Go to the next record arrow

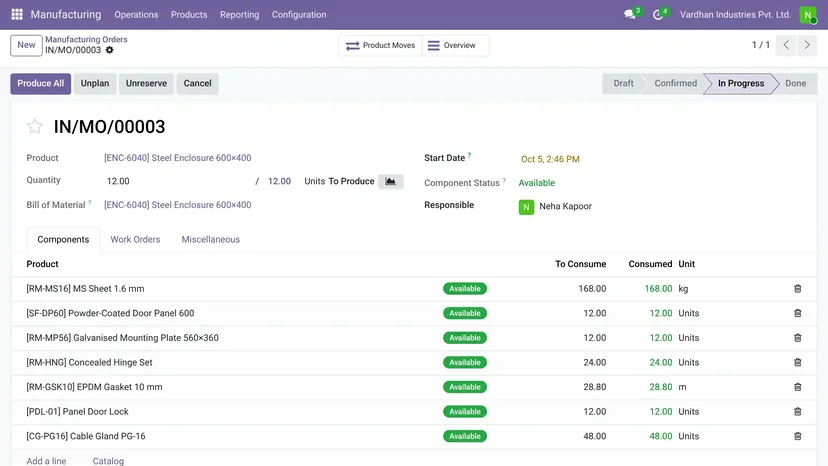pos(807,45)
